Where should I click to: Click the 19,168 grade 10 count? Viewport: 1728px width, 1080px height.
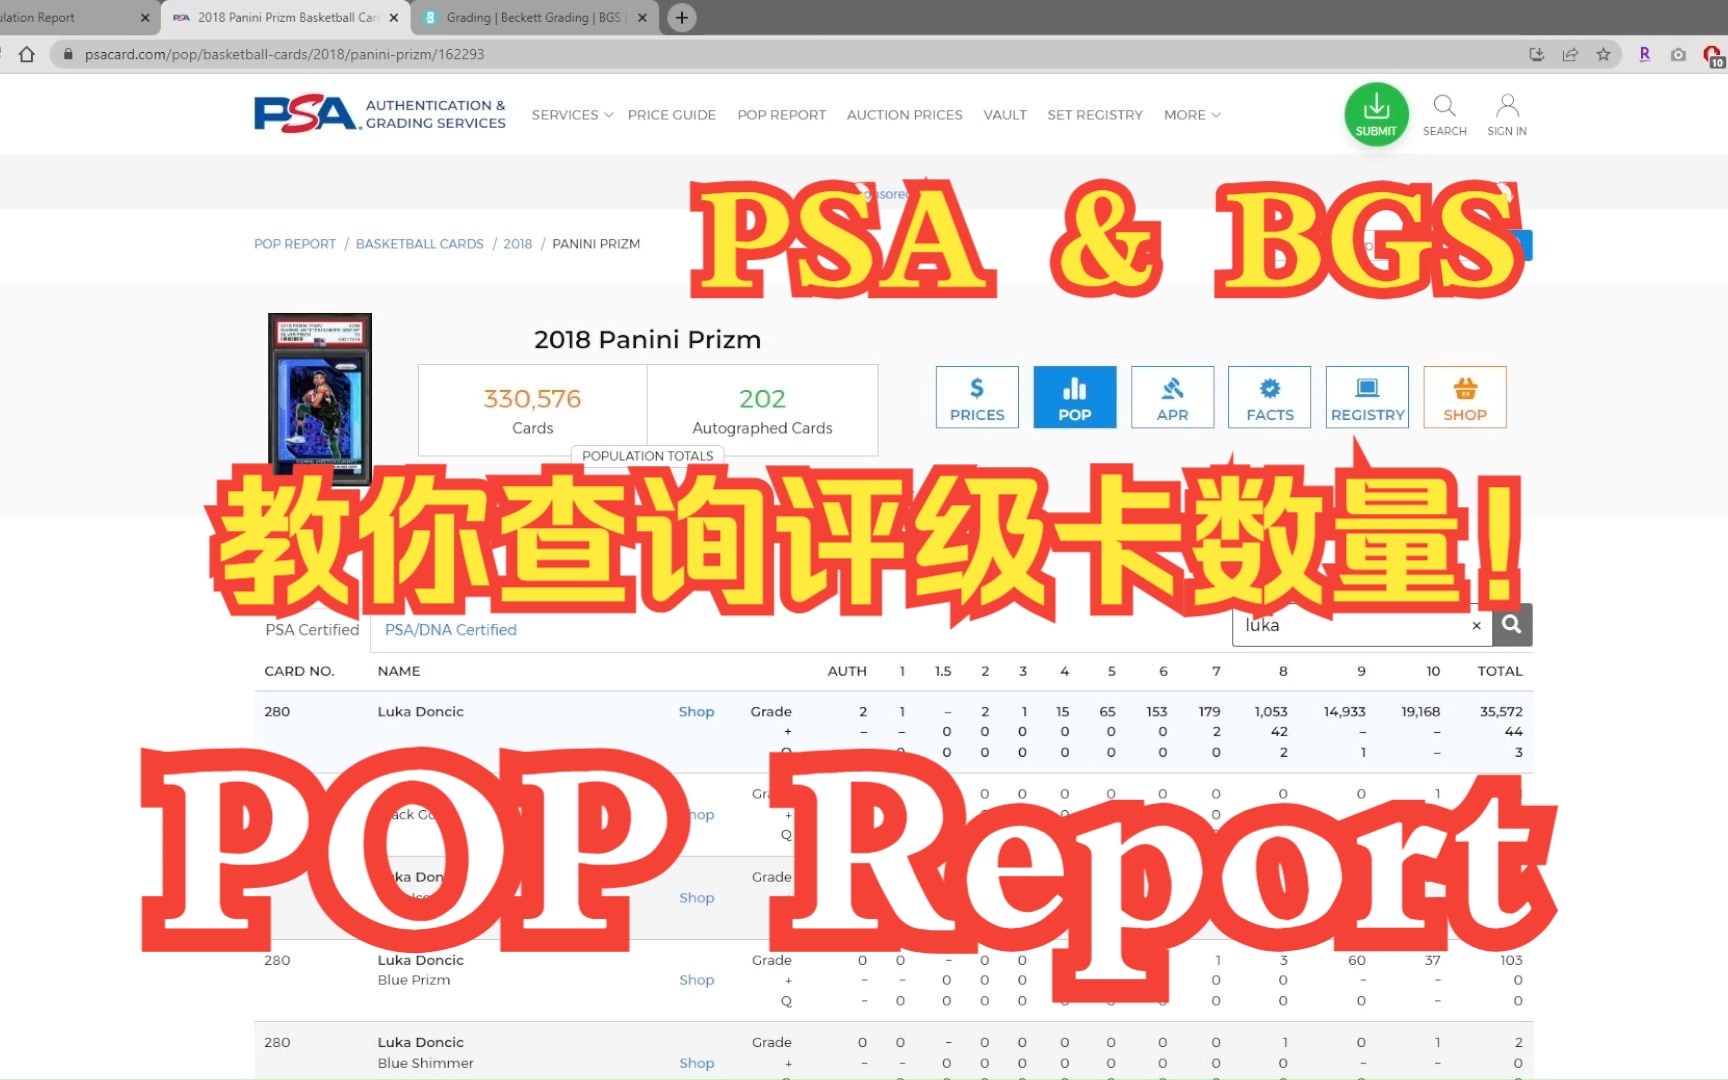tap(1421, 712)
